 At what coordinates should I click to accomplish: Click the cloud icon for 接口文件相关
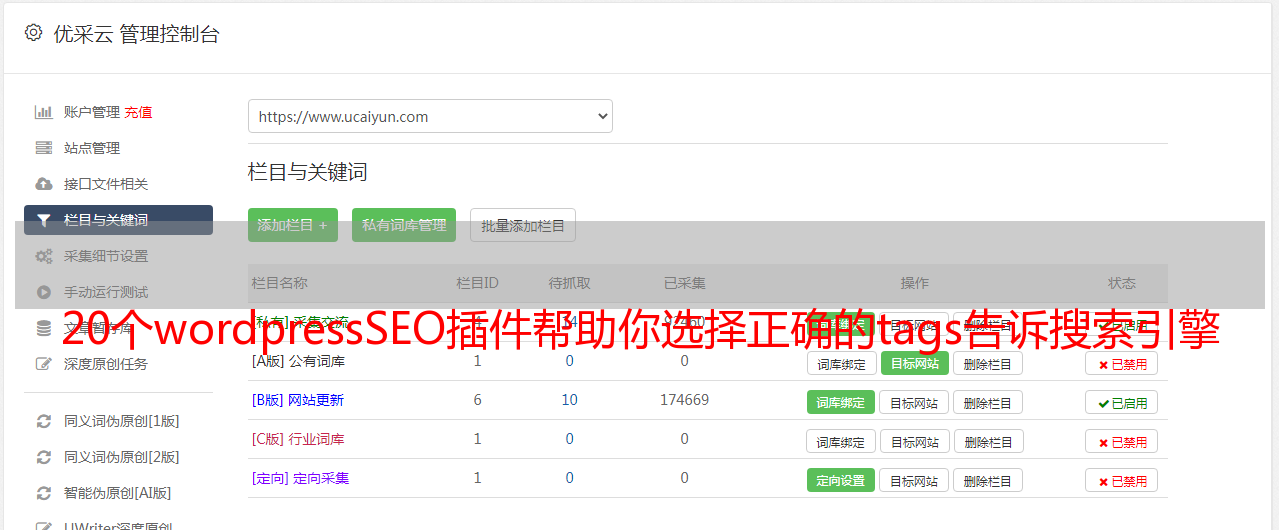[x=43, y=184]
